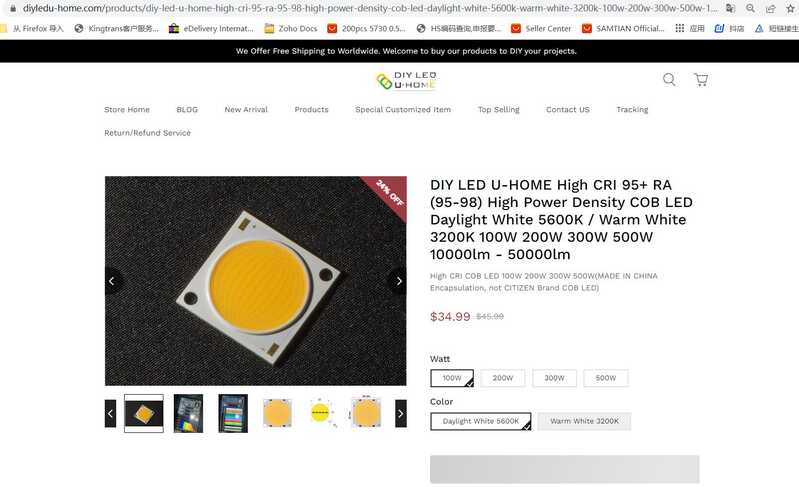This screenshot has width=799, height=487.
Task: Choose Warm White 3200K color option
Action: pos(584,421)
